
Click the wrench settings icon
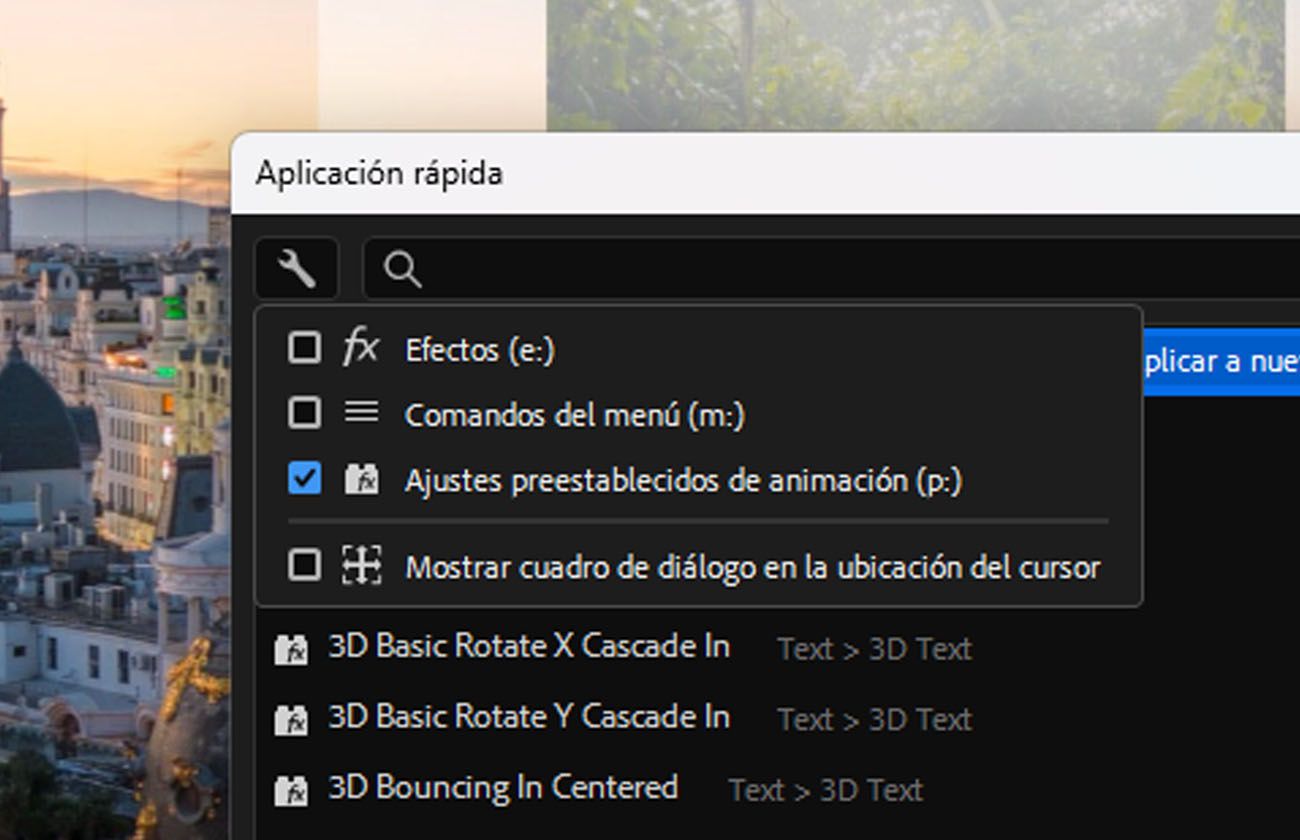[x=296, y=268]
